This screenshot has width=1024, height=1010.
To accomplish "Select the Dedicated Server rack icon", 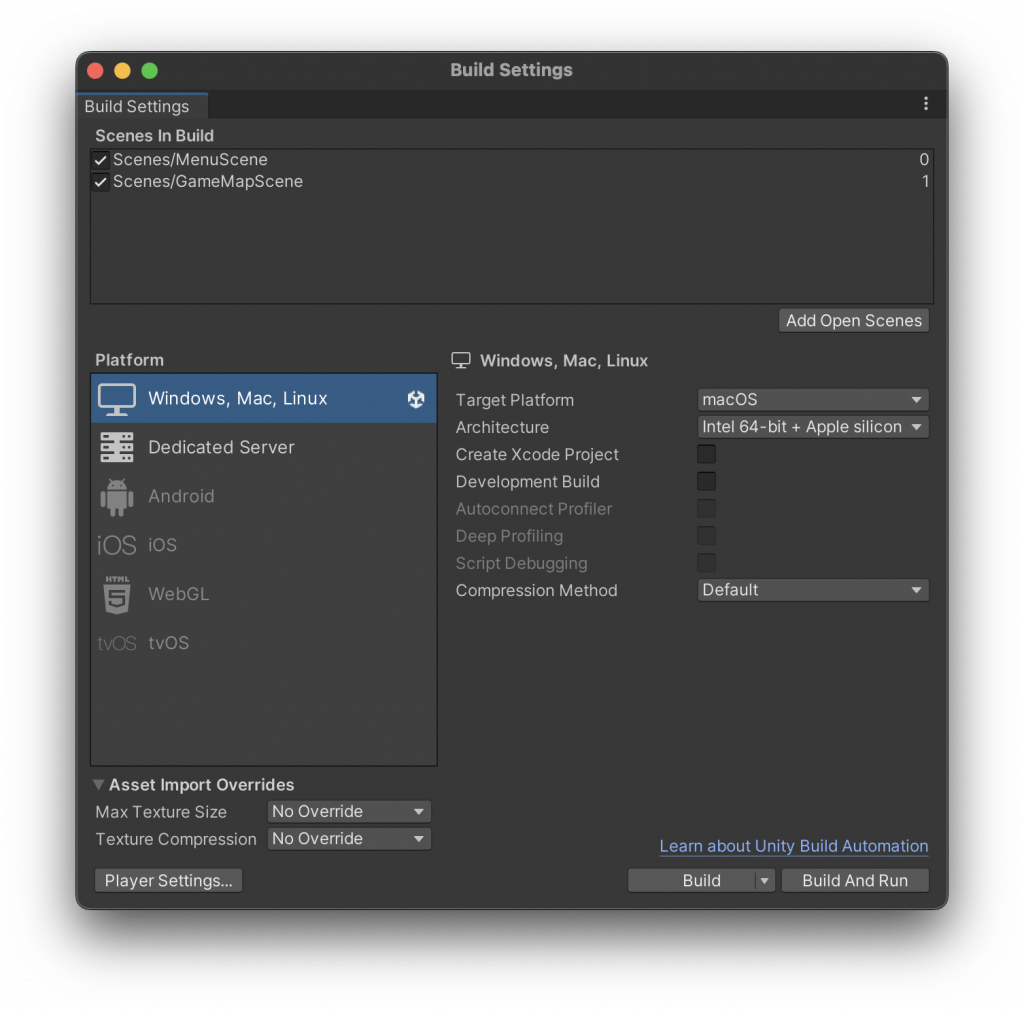I will (x=117, y=447).
